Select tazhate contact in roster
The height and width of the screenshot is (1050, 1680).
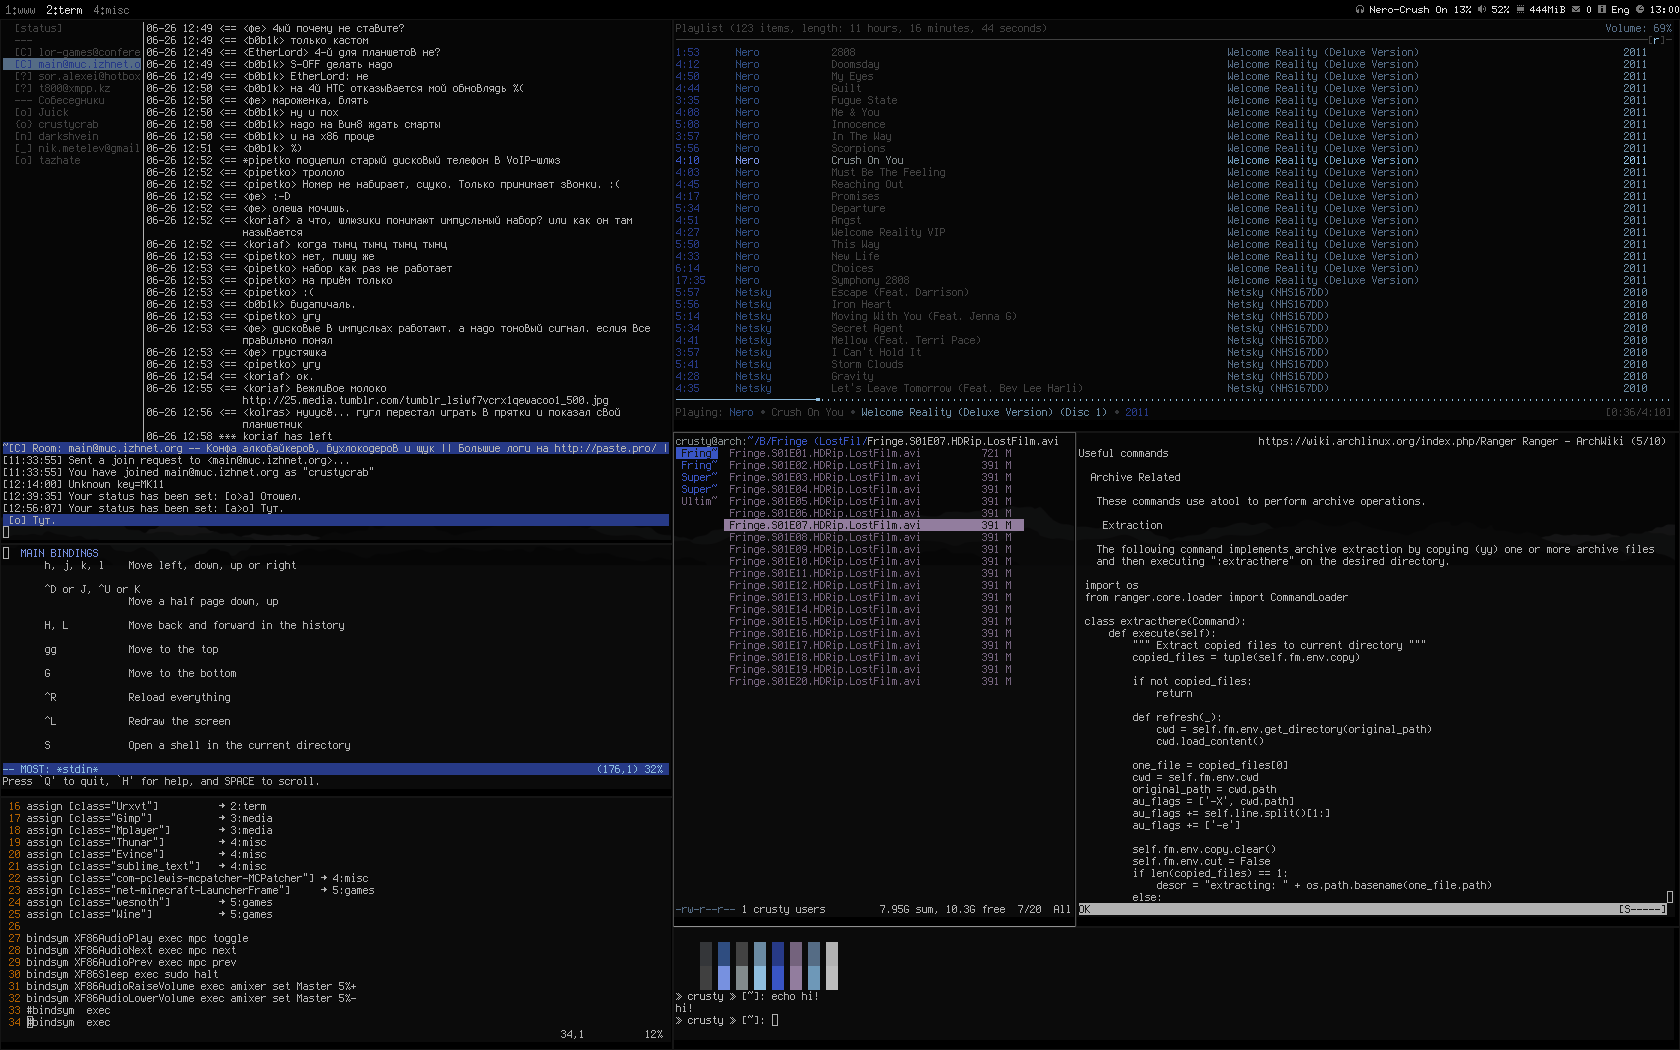(x=47, y=160)
